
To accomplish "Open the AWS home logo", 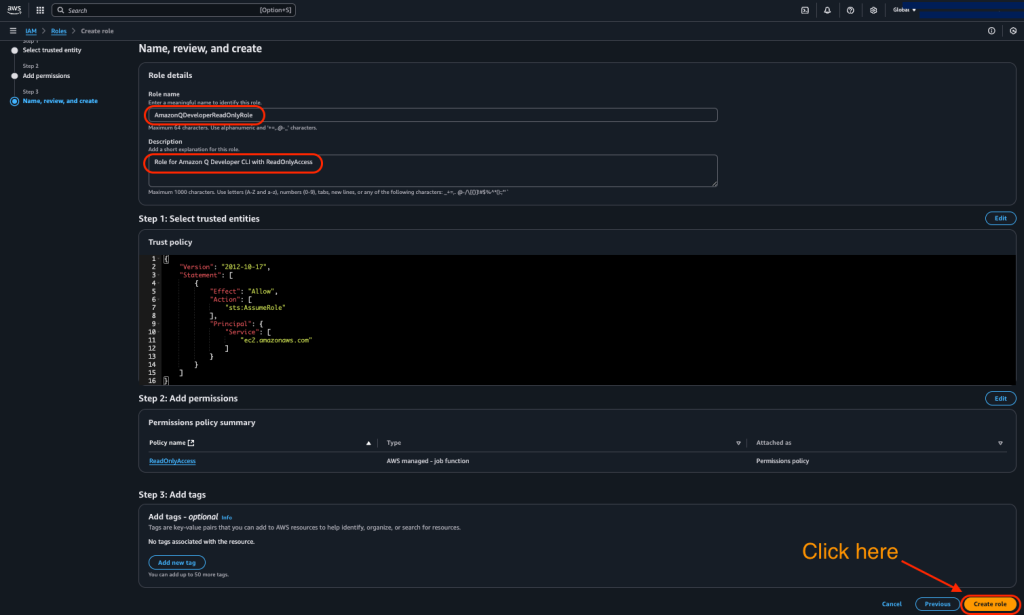I will point(14,10).
